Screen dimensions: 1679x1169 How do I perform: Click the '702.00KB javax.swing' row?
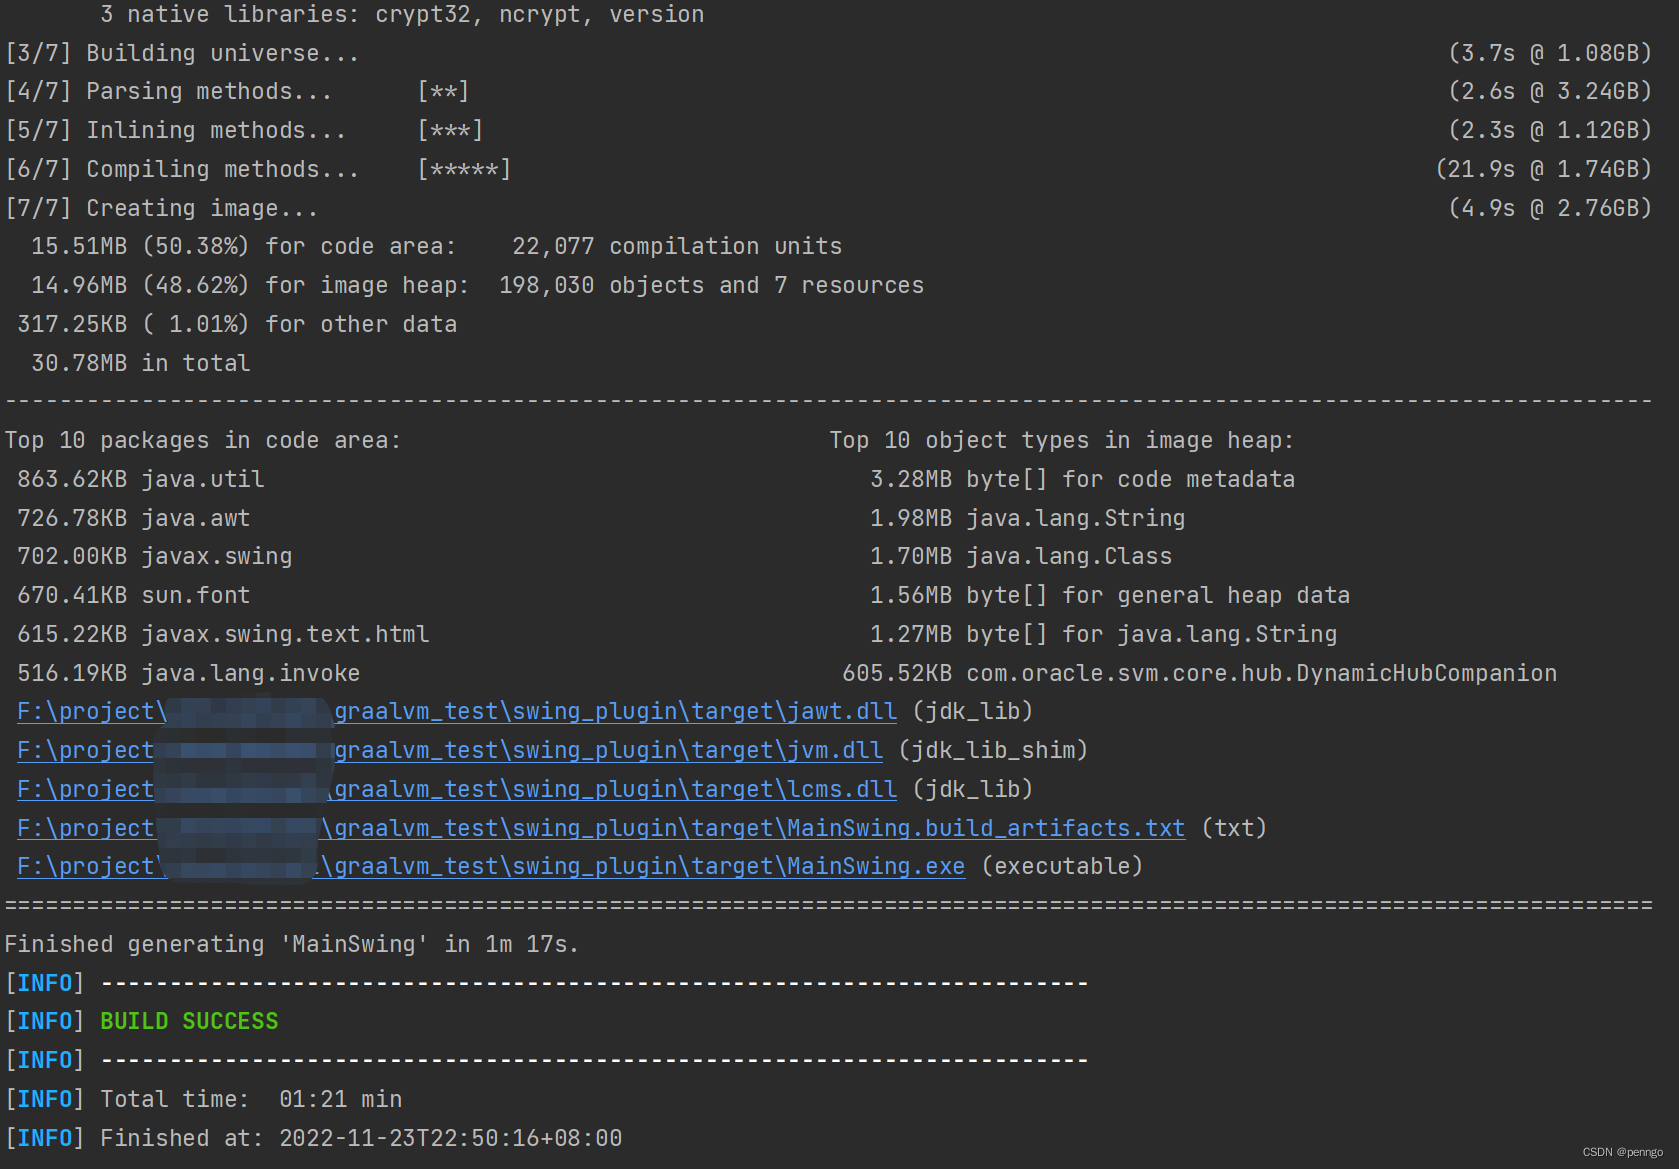(155, 556)
